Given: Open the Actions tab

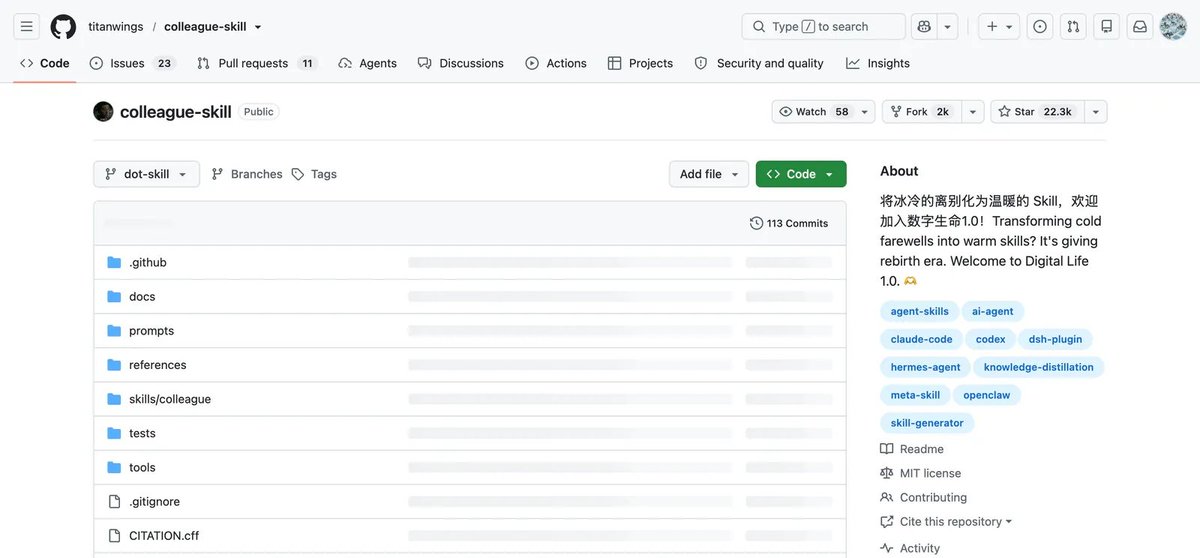Looking at the screenshot, I should pyautogui.click(x=556, y=63).
